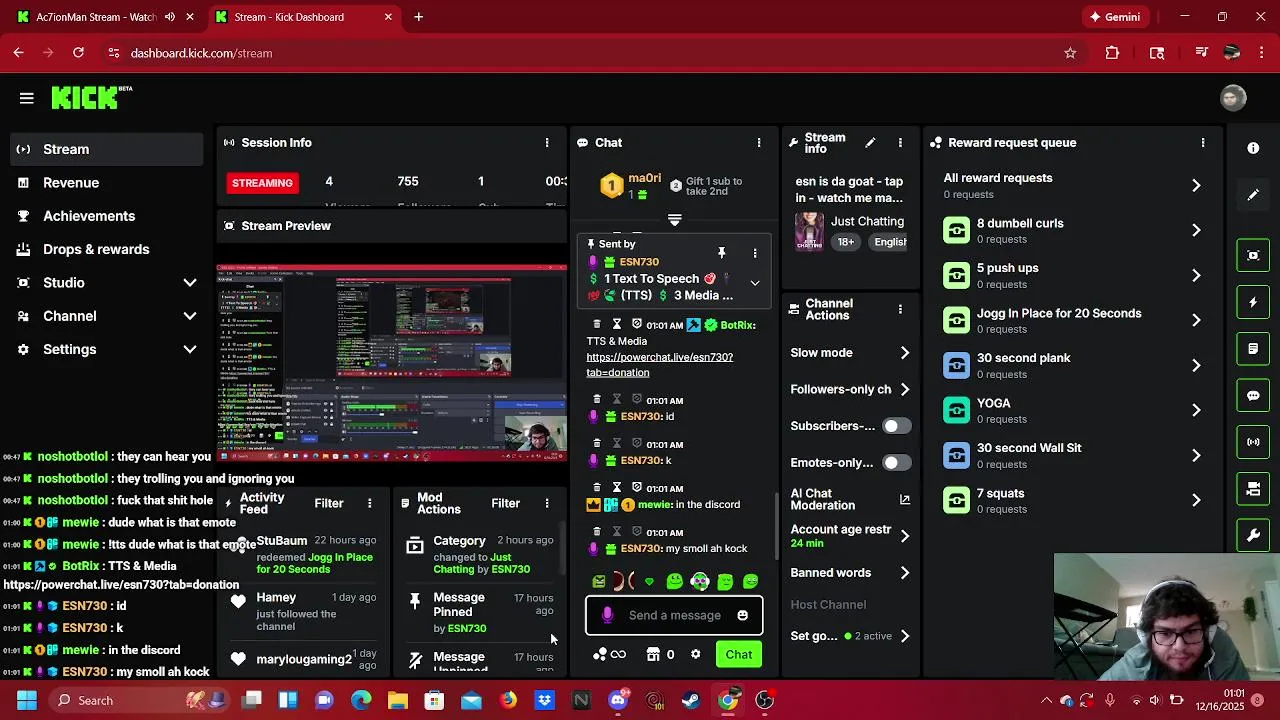
Task: Toggle the document widget icon in right sidebar
Action: coord(1253,349)
